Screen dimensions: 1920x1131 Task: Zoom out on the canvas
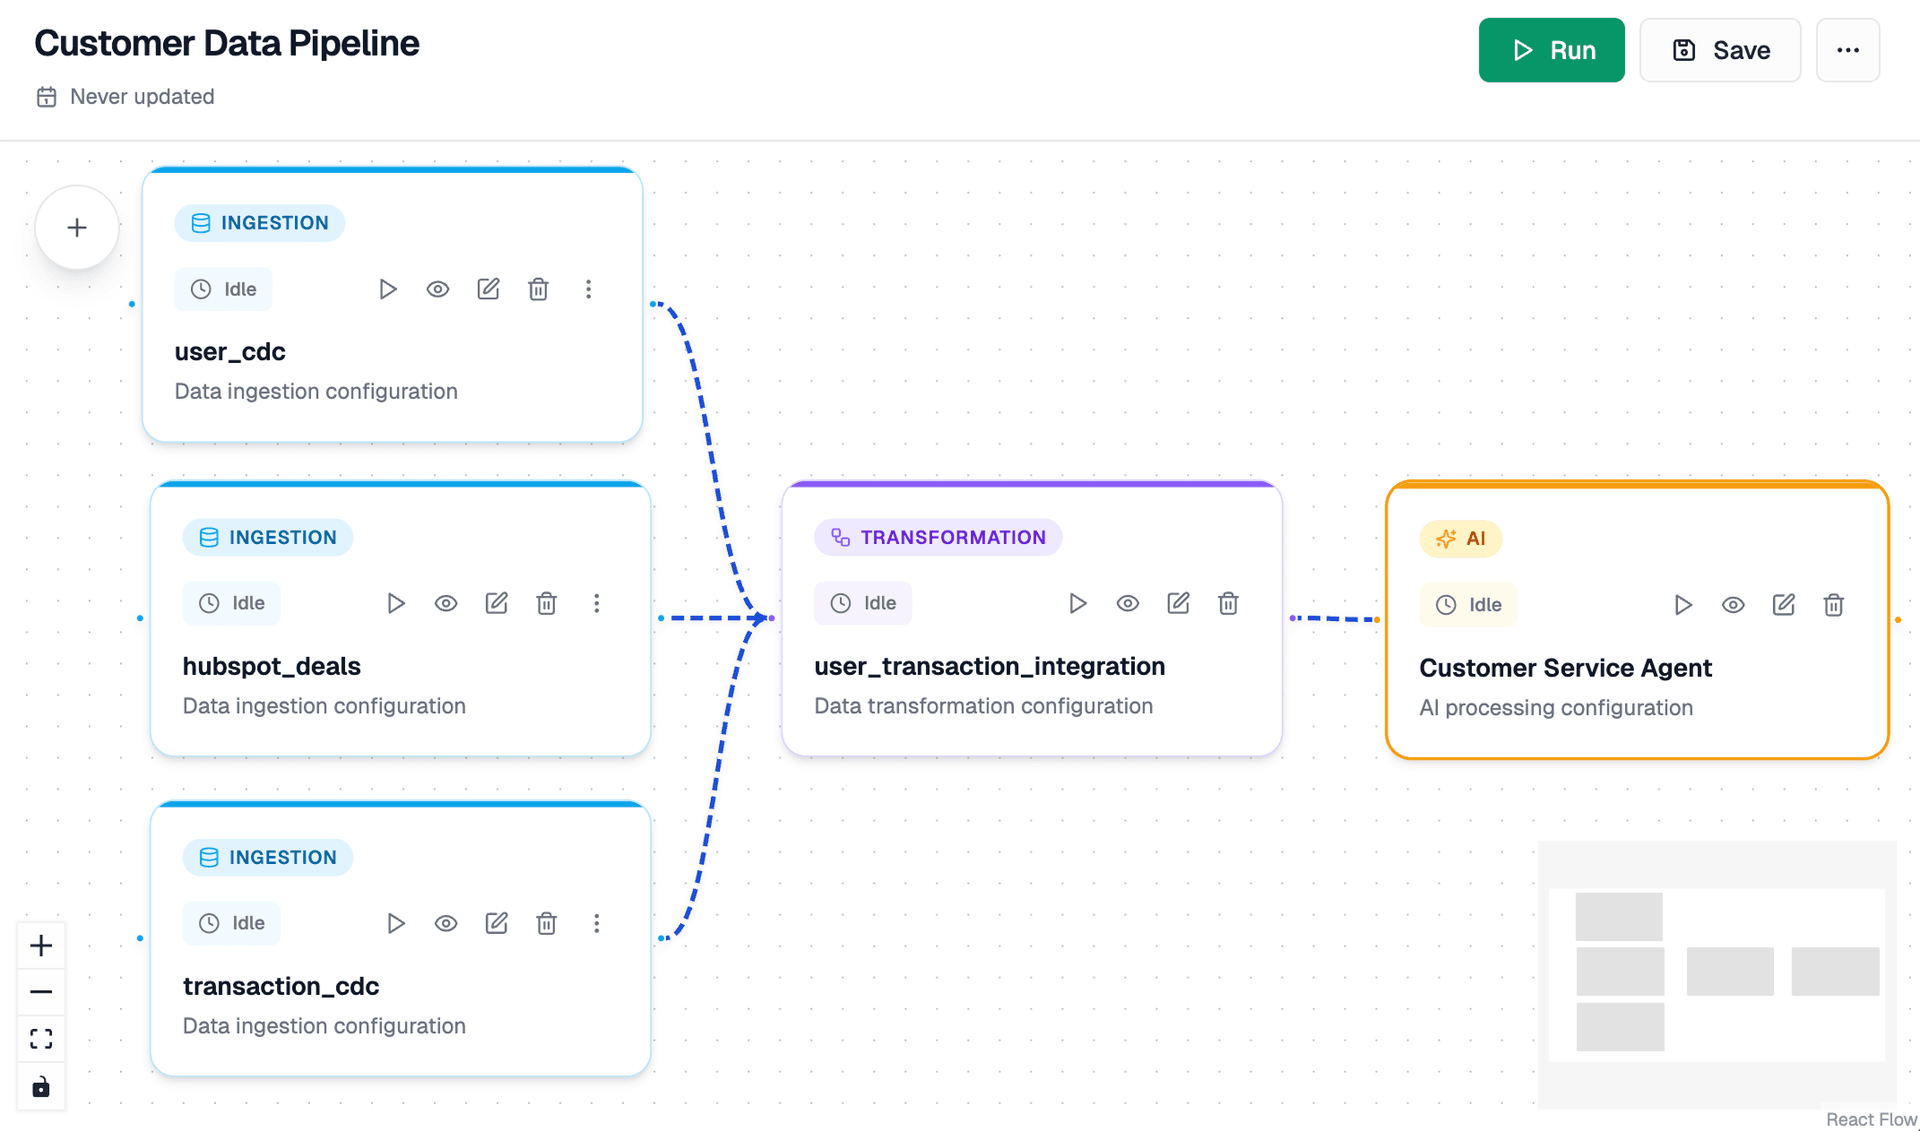41,991
